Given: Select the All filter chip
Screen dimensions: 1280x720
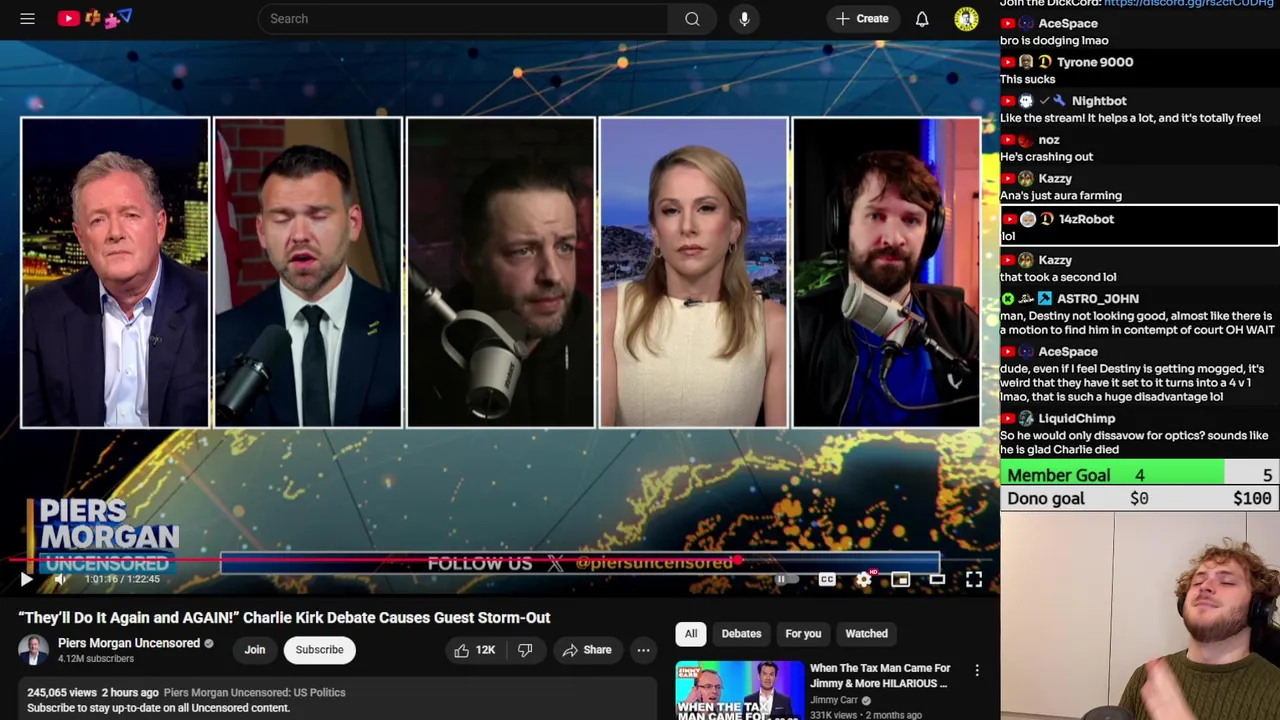Looking at the screenshot, I should click(691, 633).
